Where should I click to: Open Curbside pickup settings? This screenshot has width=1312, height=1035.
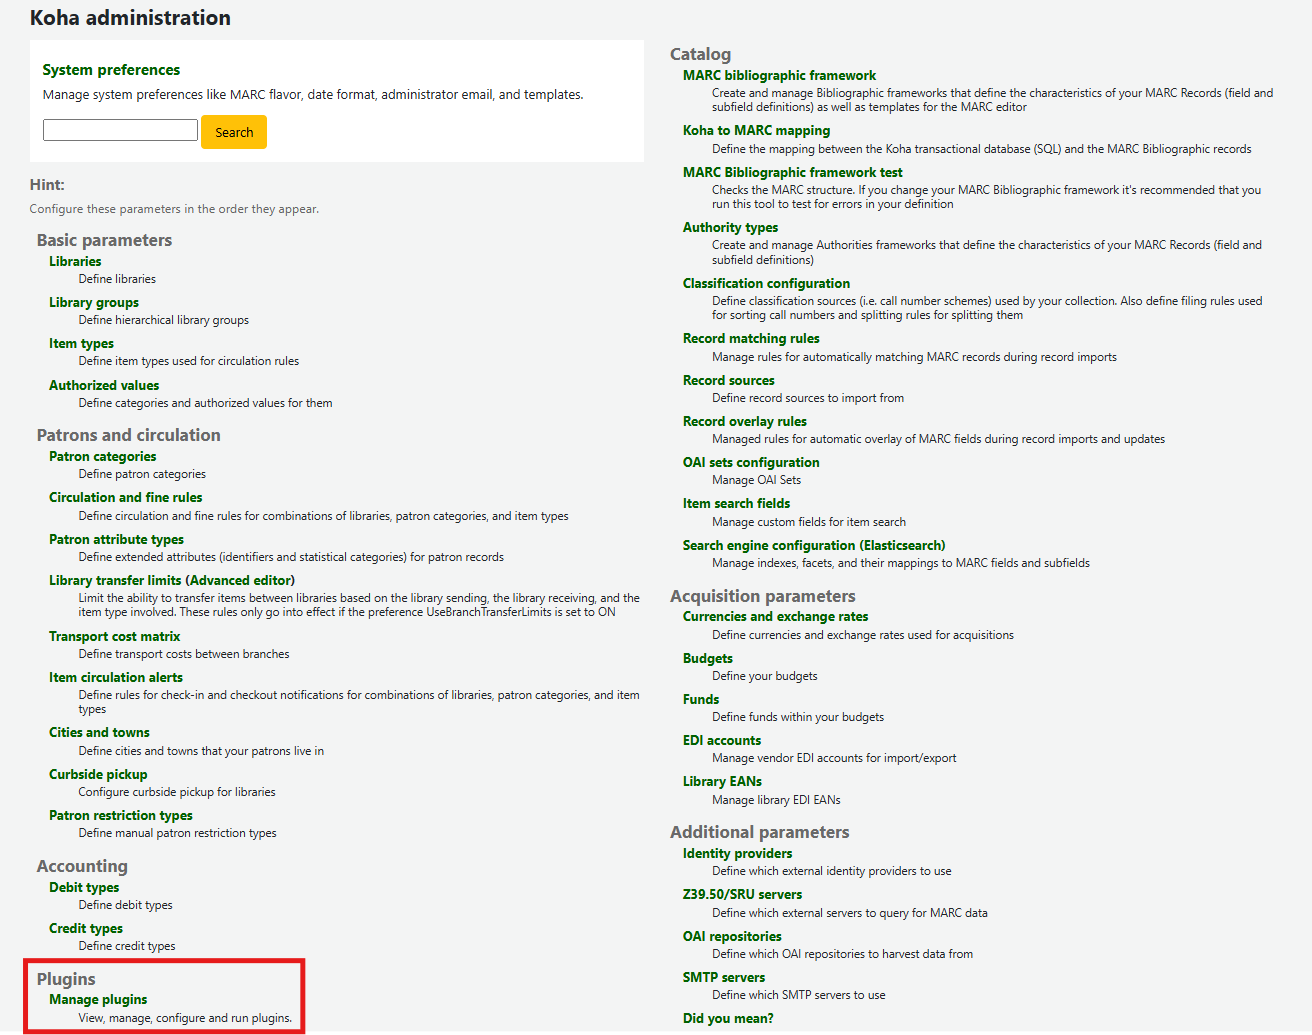click(x=98, y=775)
